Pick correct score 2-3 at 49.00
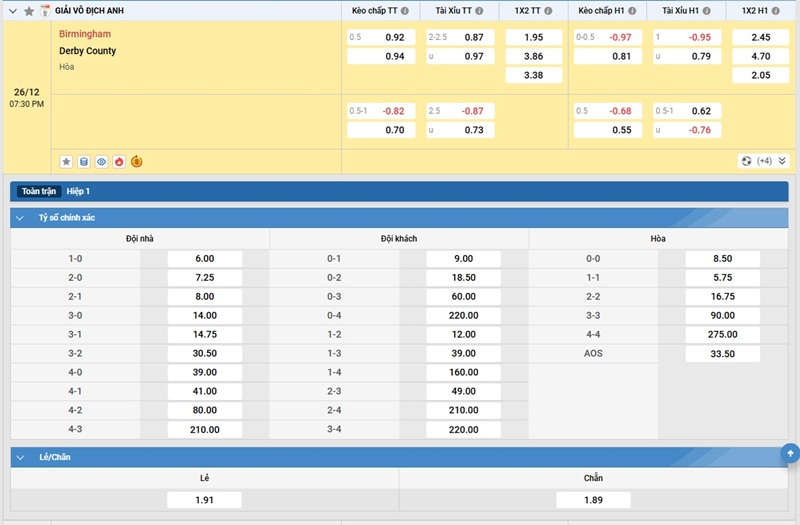Image resolution: width=800 pixels, height=525 pixels. click(x=463, y=391)
